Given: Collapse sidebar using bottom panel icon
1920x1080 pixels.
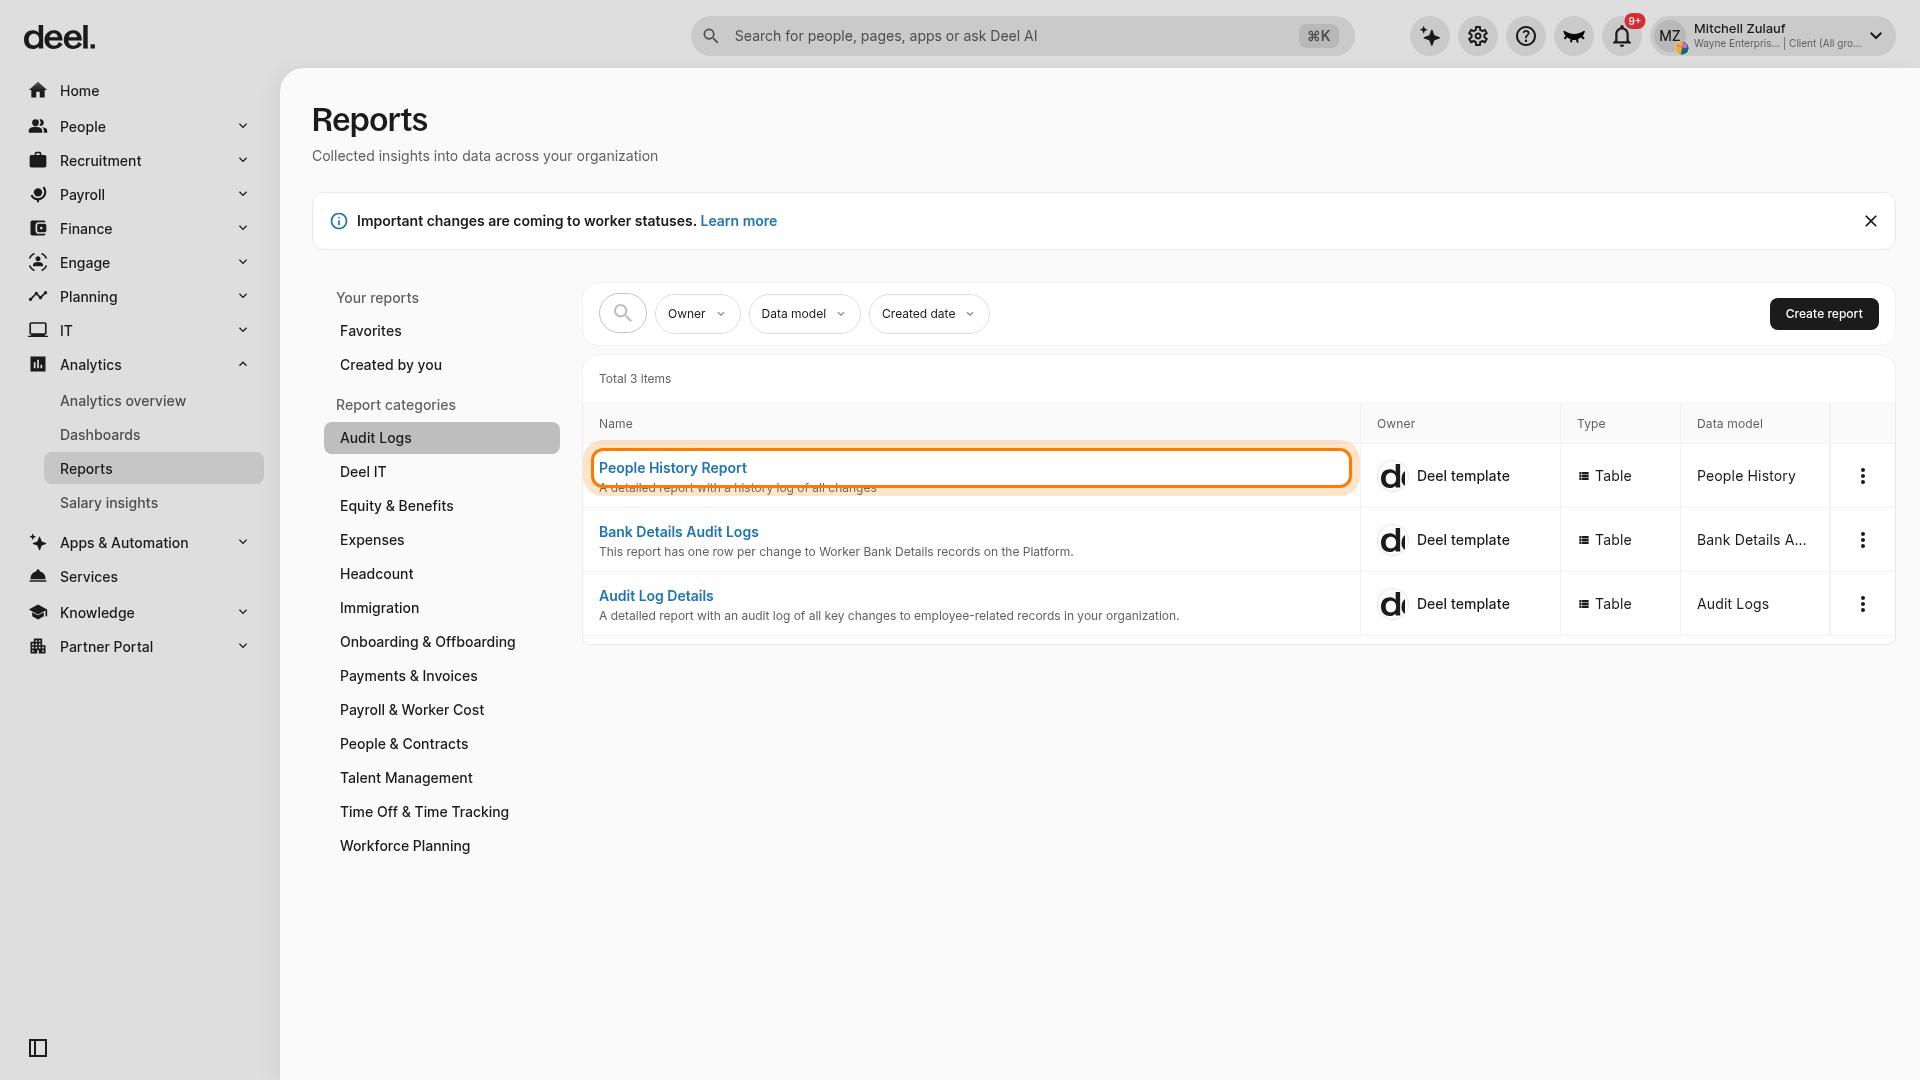Looking at the screenshot, I should coord(38,1048).
